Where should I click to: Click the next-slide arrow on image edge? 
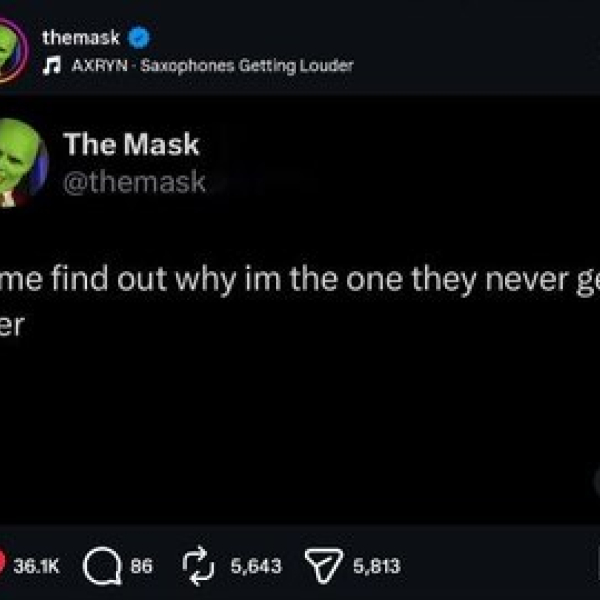[x=597, y=482]
